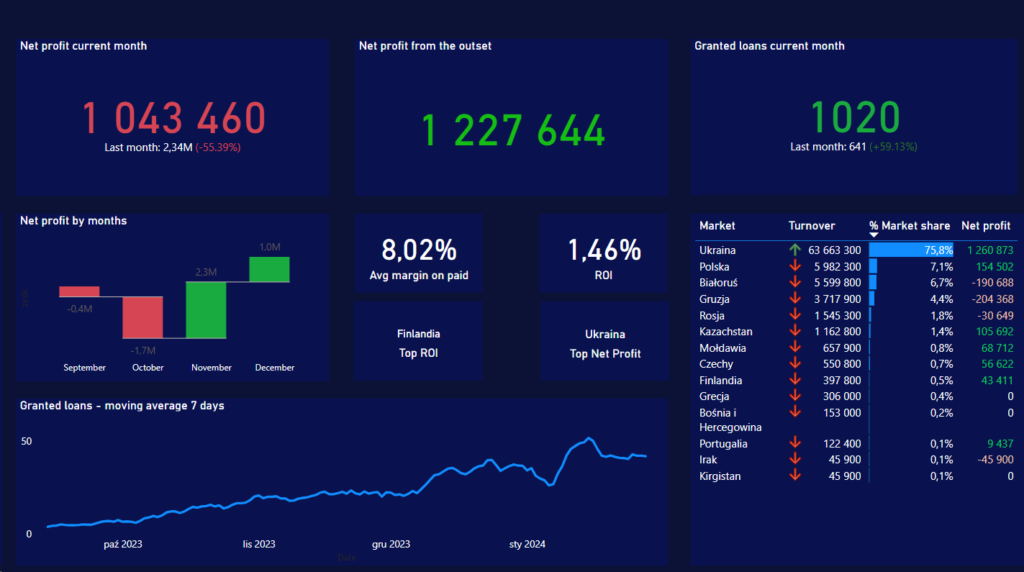This screenshot has height=572, width=1024.
Task: Click the red down arrow for Polska
Action: click(x=795, y=267)
